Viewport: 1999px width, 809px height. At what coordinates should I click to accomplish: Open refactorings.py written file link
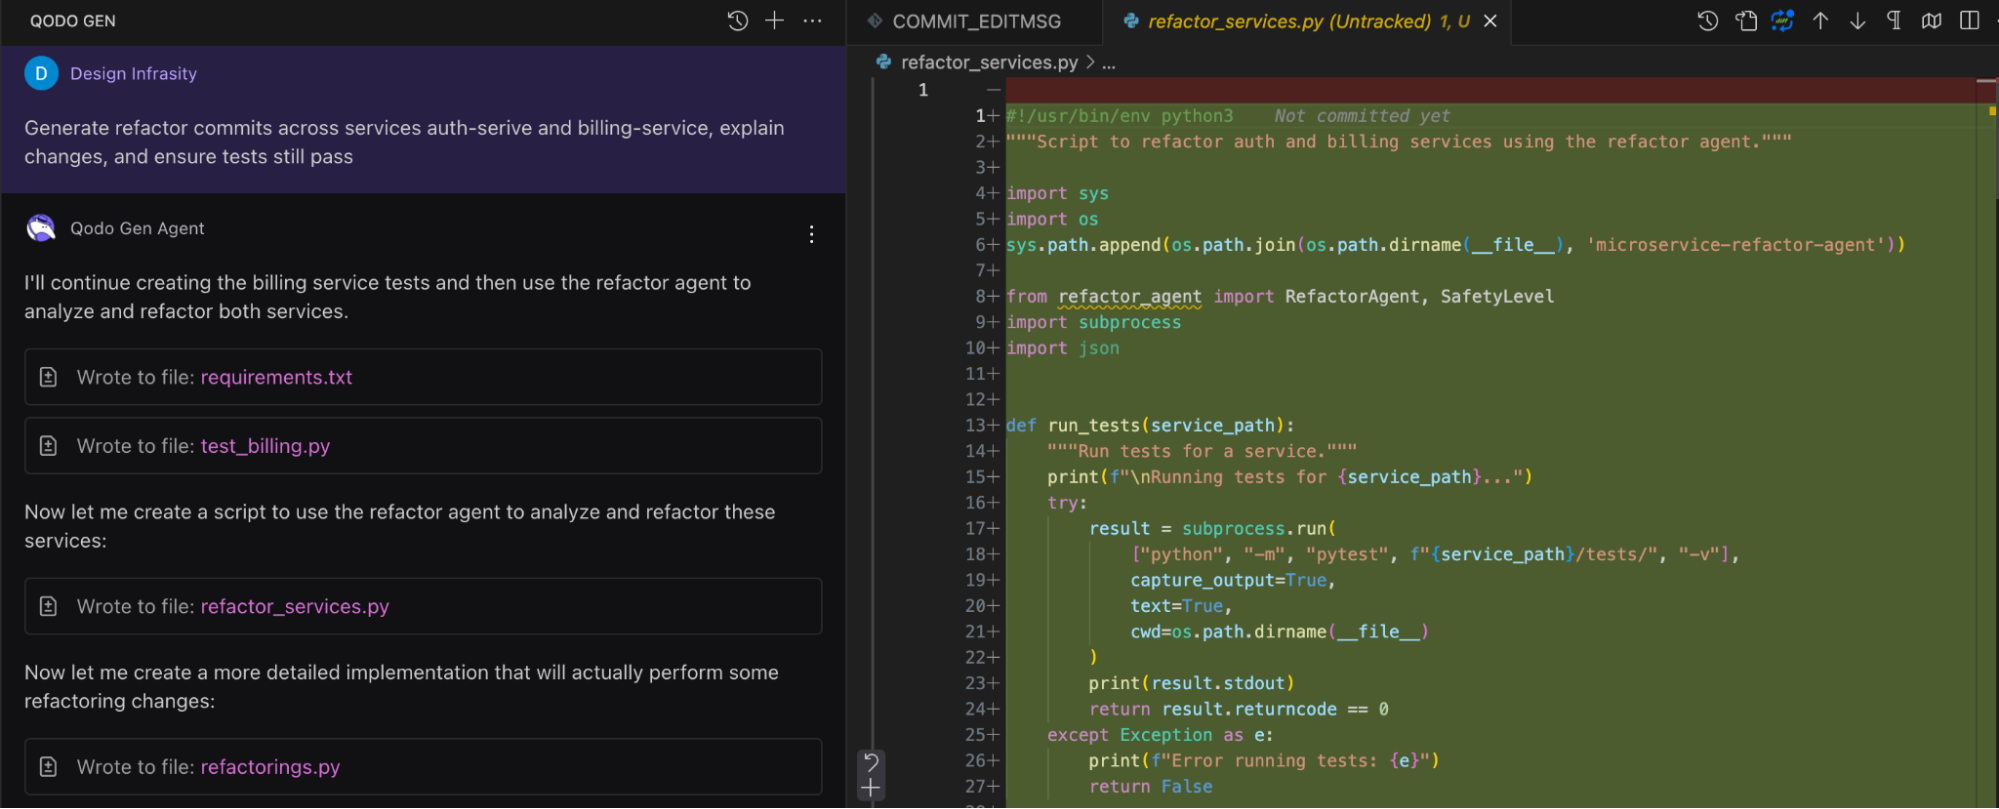(x=270, y=767)
